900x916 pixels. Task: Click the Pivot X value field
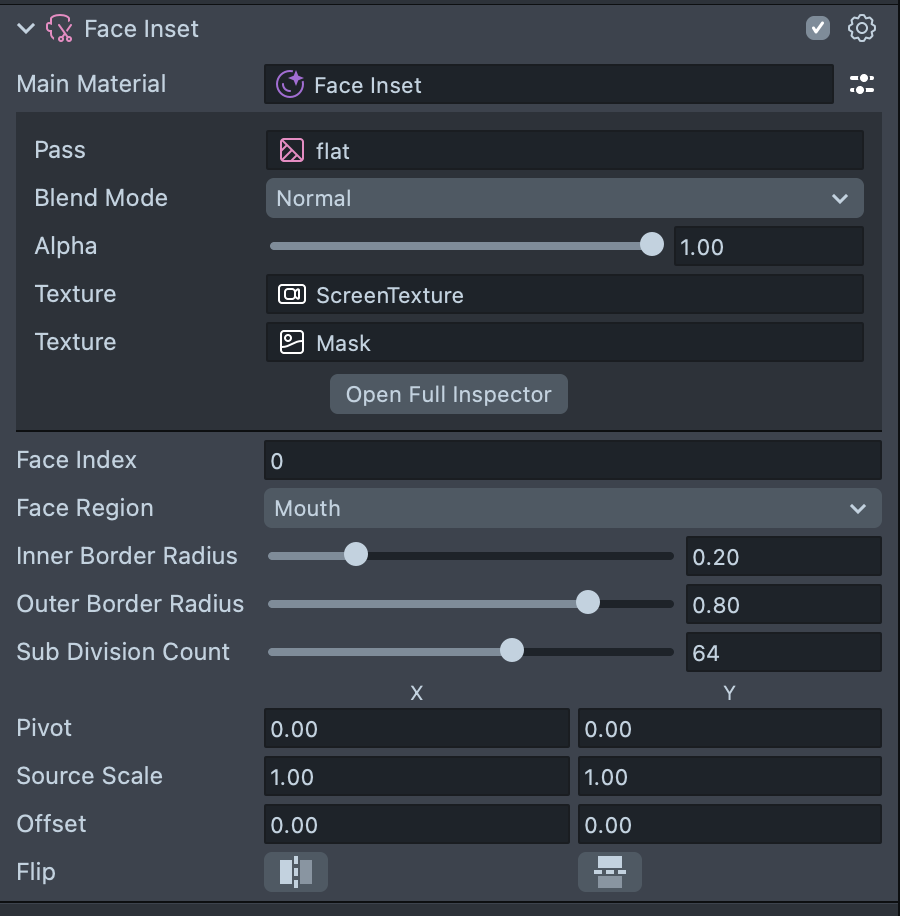coord(416,729)
